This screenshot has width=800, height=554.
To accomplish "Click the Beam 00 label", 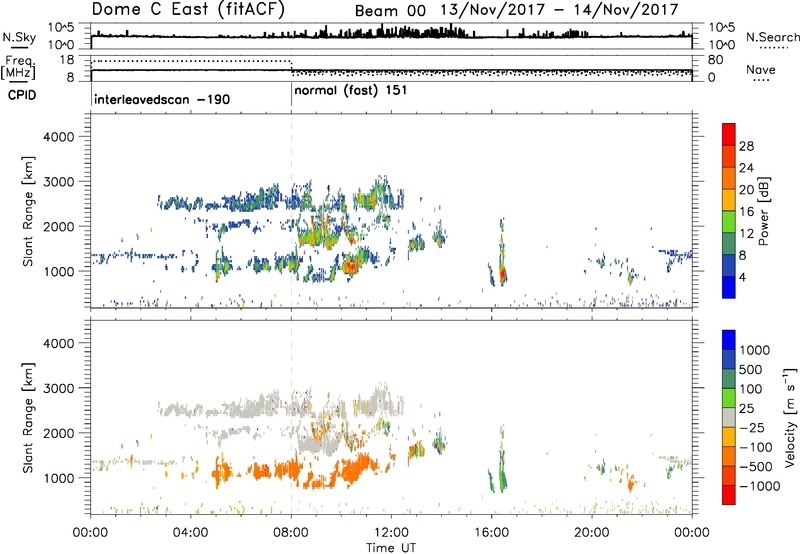I will click(390, 10).
